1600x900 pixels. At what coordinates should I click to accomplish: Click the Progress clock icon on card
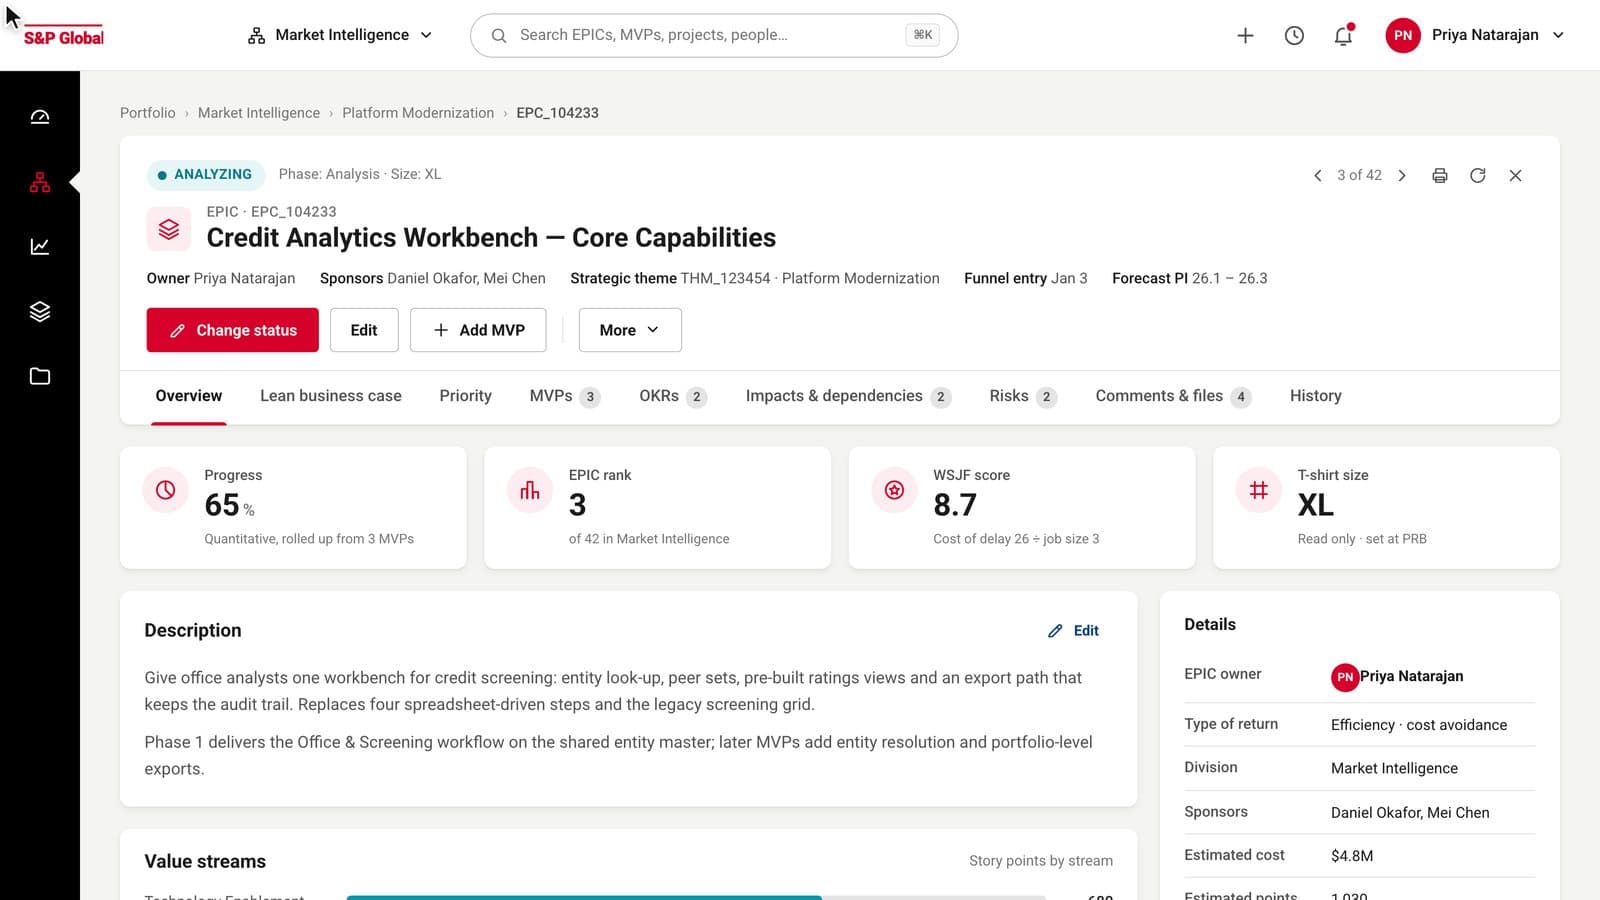tap(166, 490)
